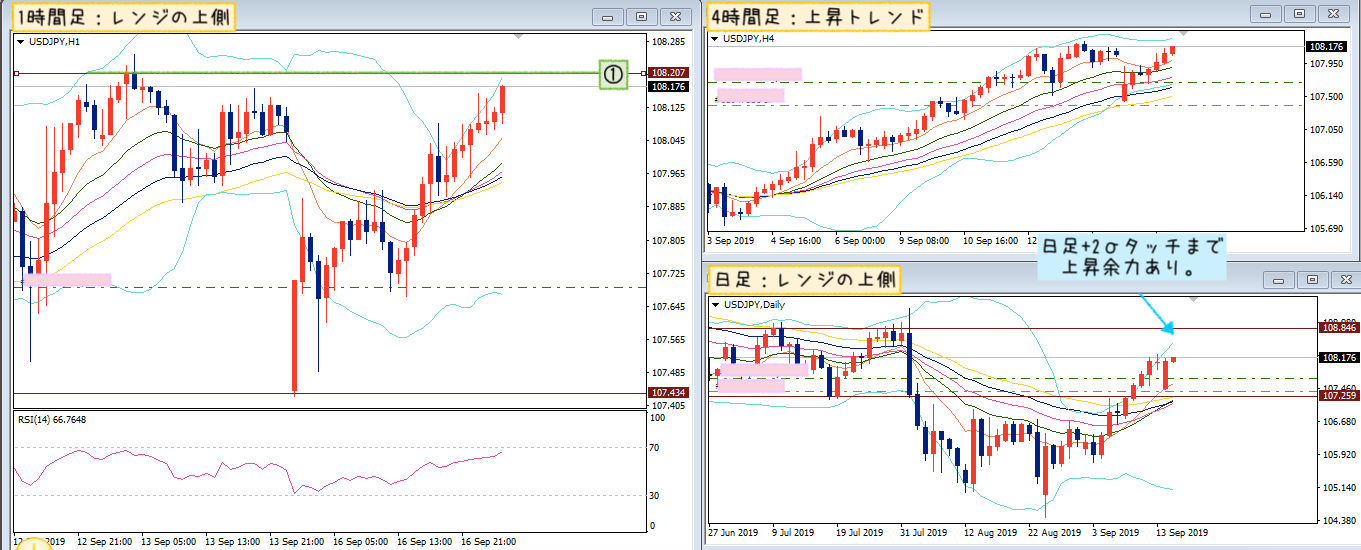
Task: Open the USDJPY,H1 symbol dropdown triangle
Action: coord(19,41)
